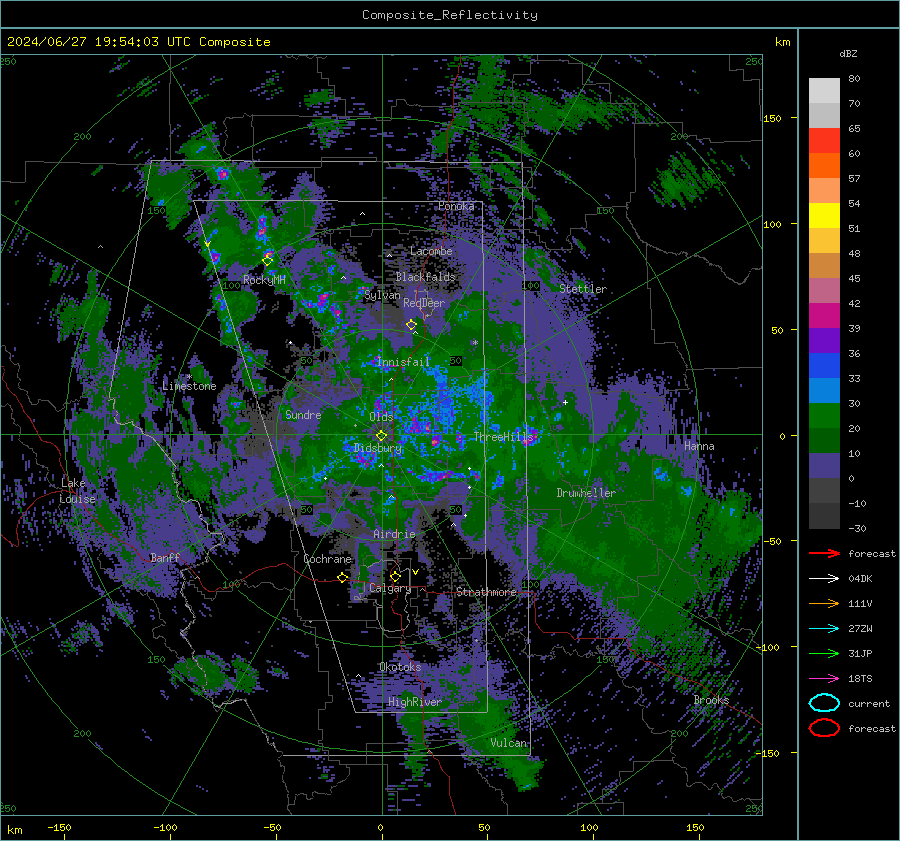The image size is (900, 841).
Task: Click the 150 value on bottom axis
Action: (x=695, y=827)
